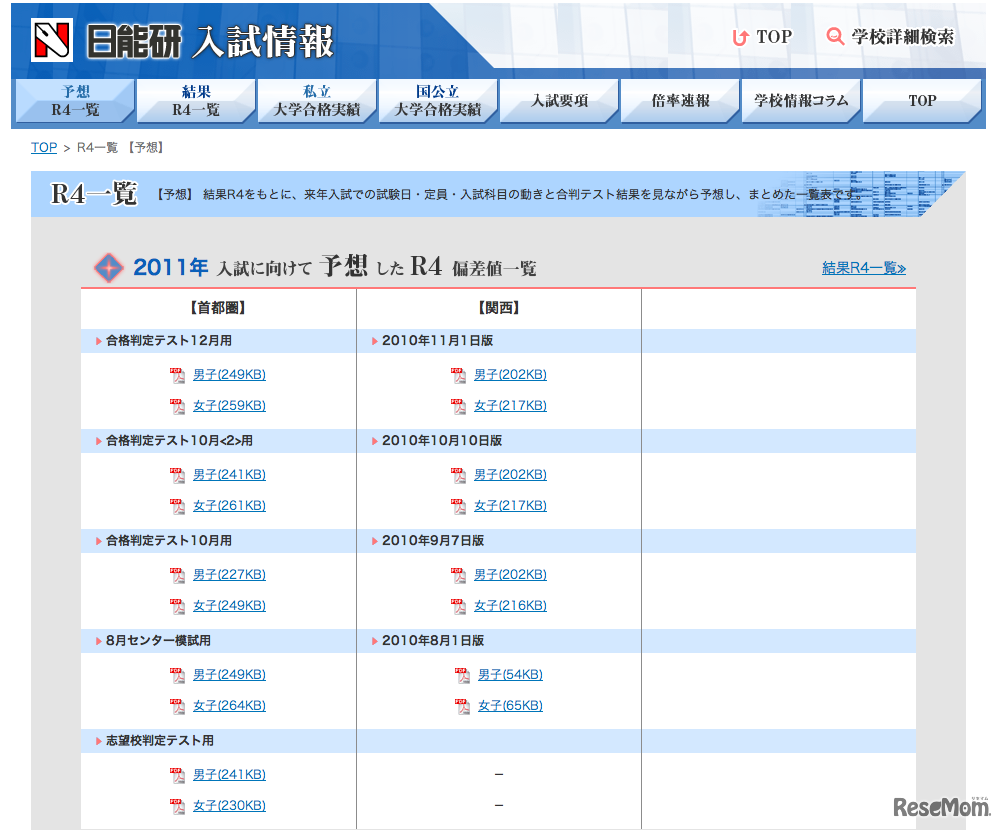
Task: Click the 【関西】 column header
Action: tap(499, 308)
